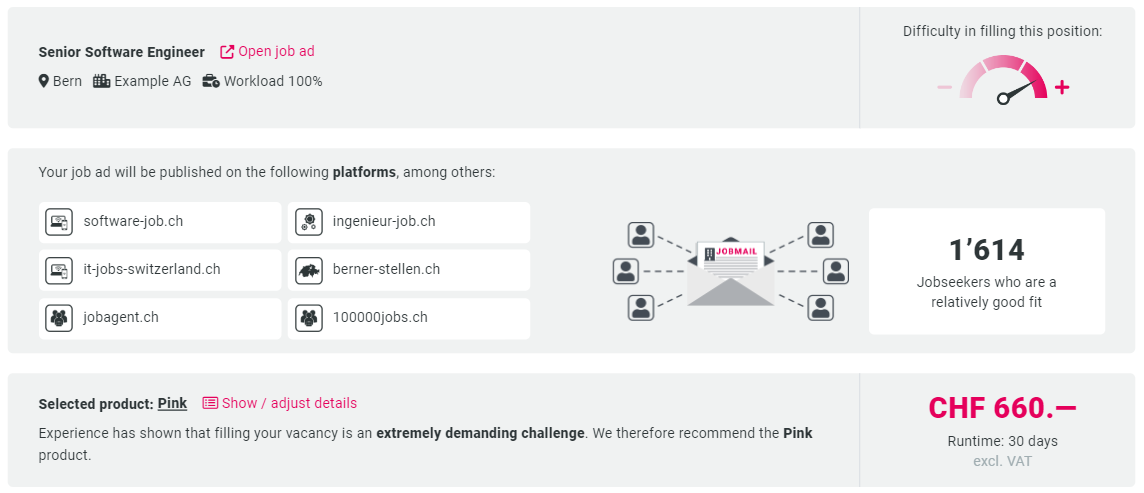
Task: Click the Show / adjust details link
Action: 289,403
